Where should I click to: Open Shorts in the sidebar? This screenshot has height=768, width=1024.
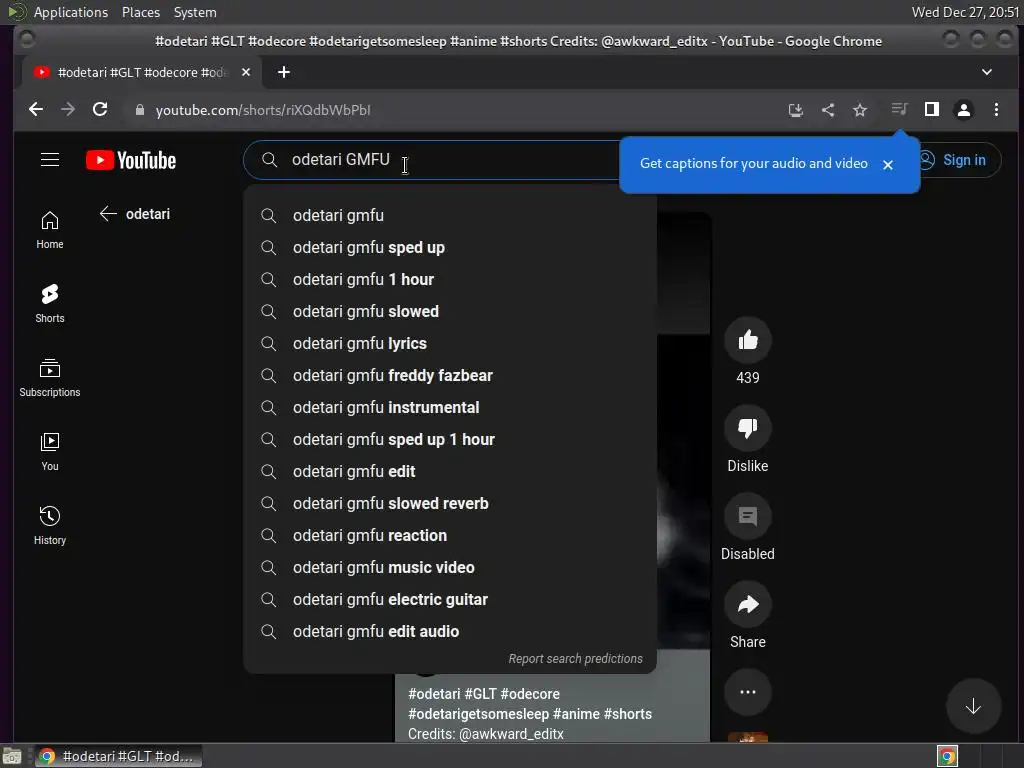coord(50,304)
